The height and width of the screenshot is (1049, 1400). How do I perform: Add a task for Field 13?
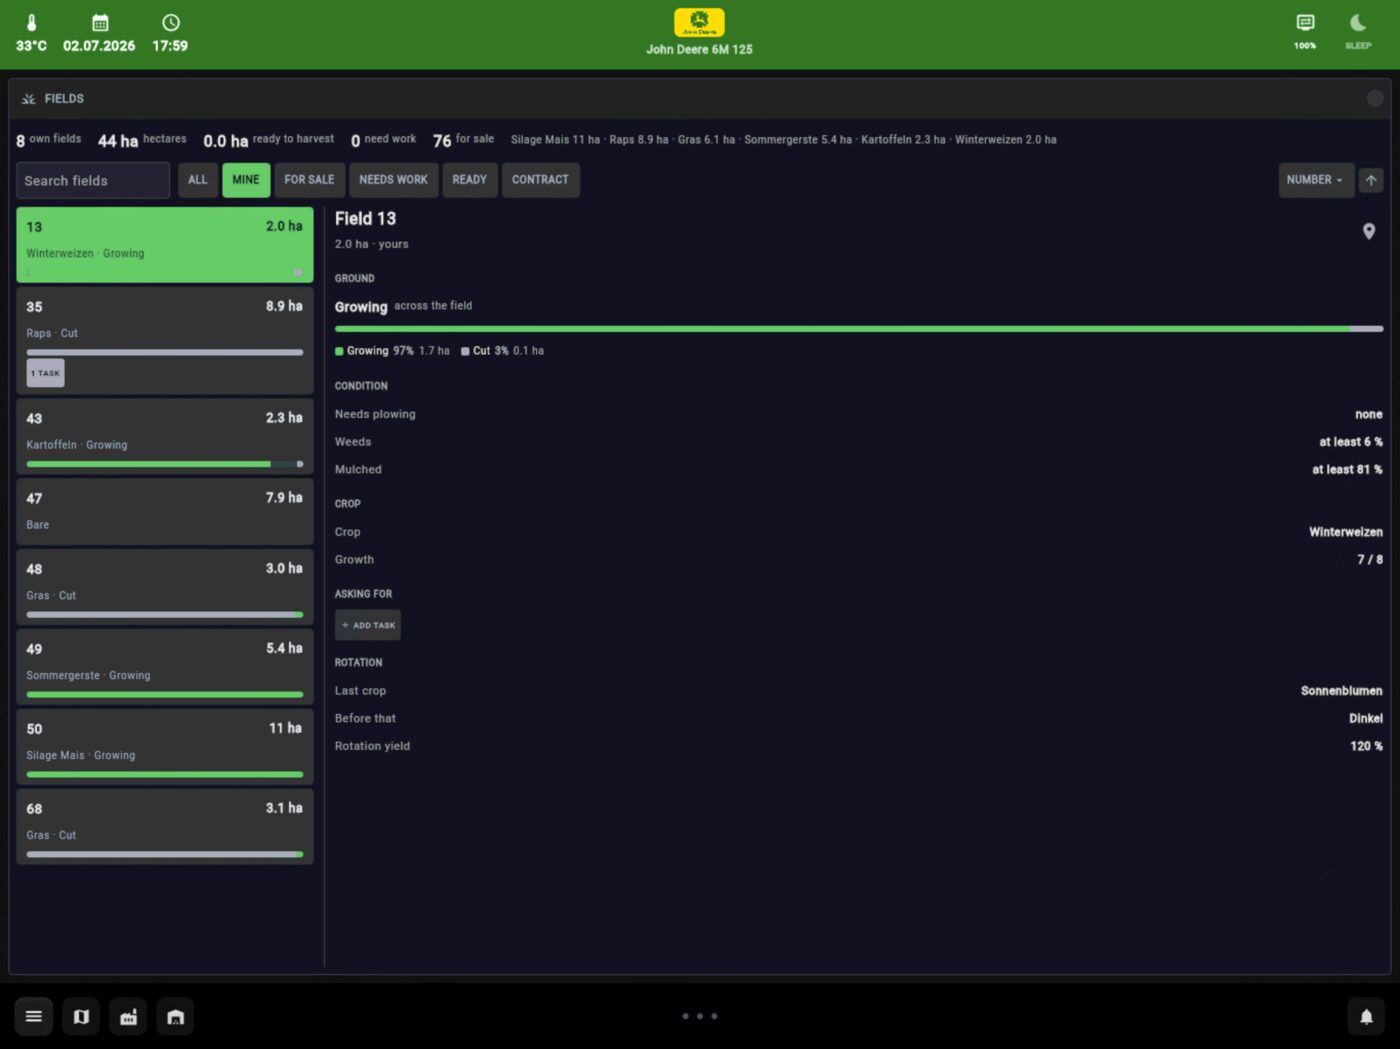pos(368,625)
